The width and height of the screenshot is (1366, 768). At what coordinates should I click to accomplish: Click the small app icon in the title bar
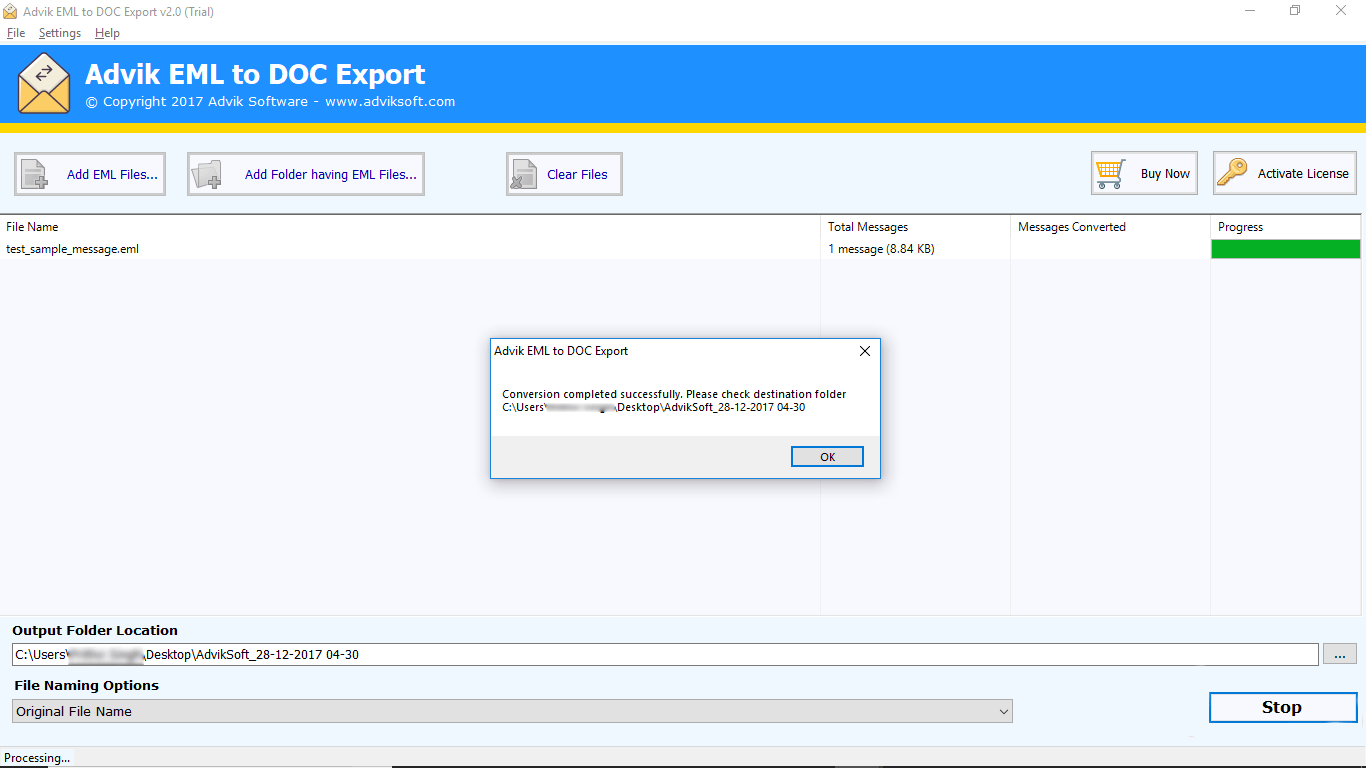[x=10, y=11]
